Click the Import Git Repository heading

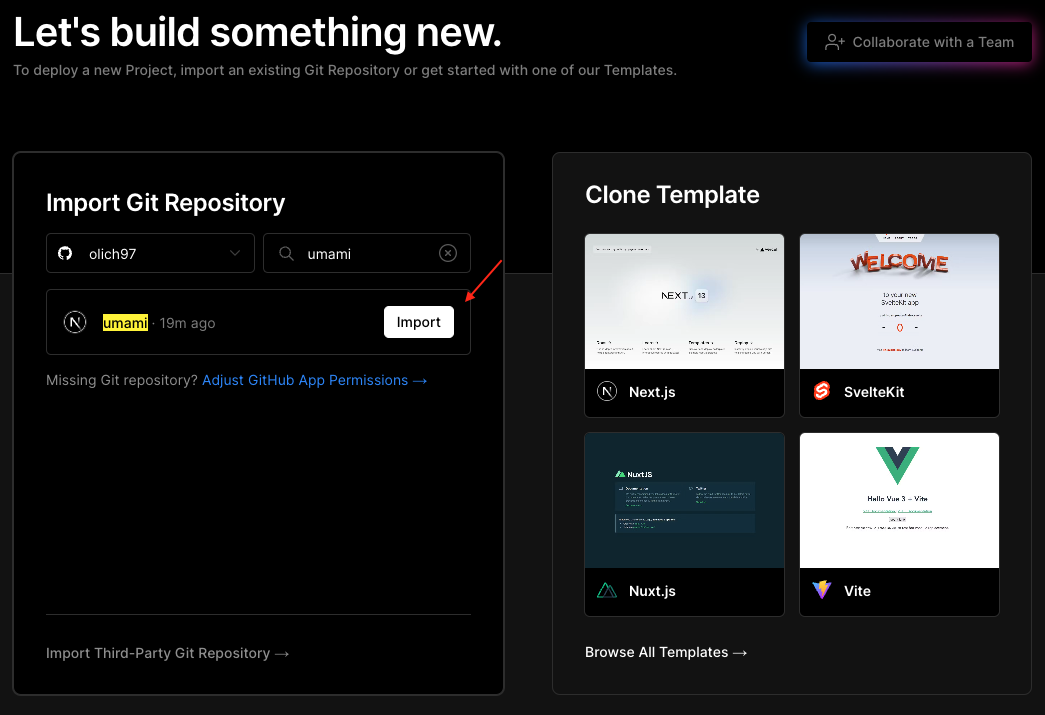pos(165,203)
